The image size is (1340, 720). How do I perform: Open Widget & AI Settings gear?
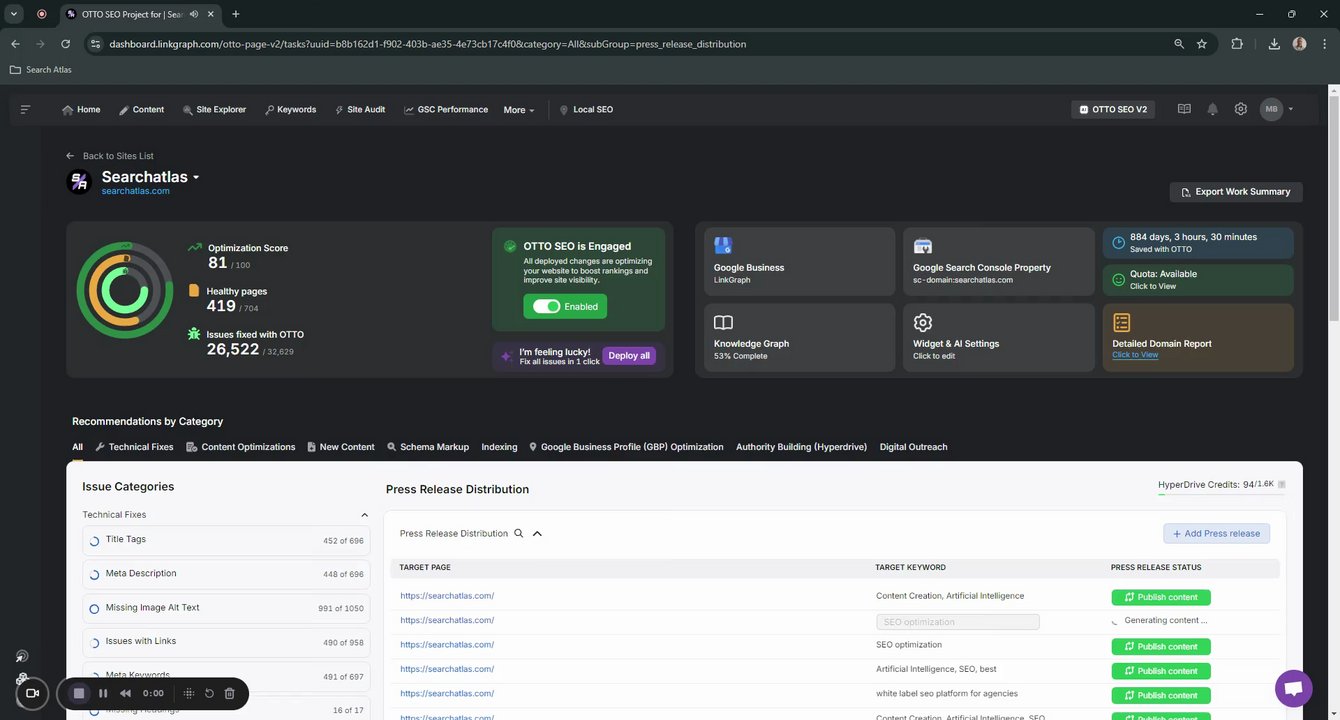(923, 322)
